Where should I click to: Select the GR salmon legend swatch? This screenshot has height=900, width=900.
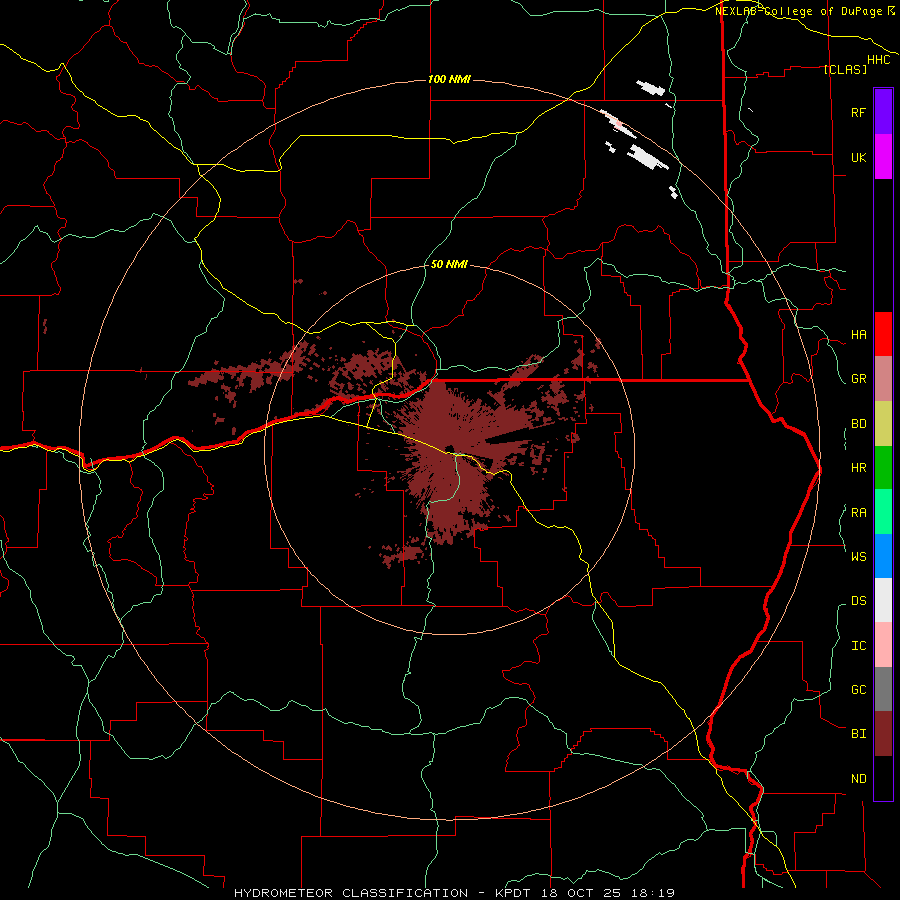tap(883, 379)
